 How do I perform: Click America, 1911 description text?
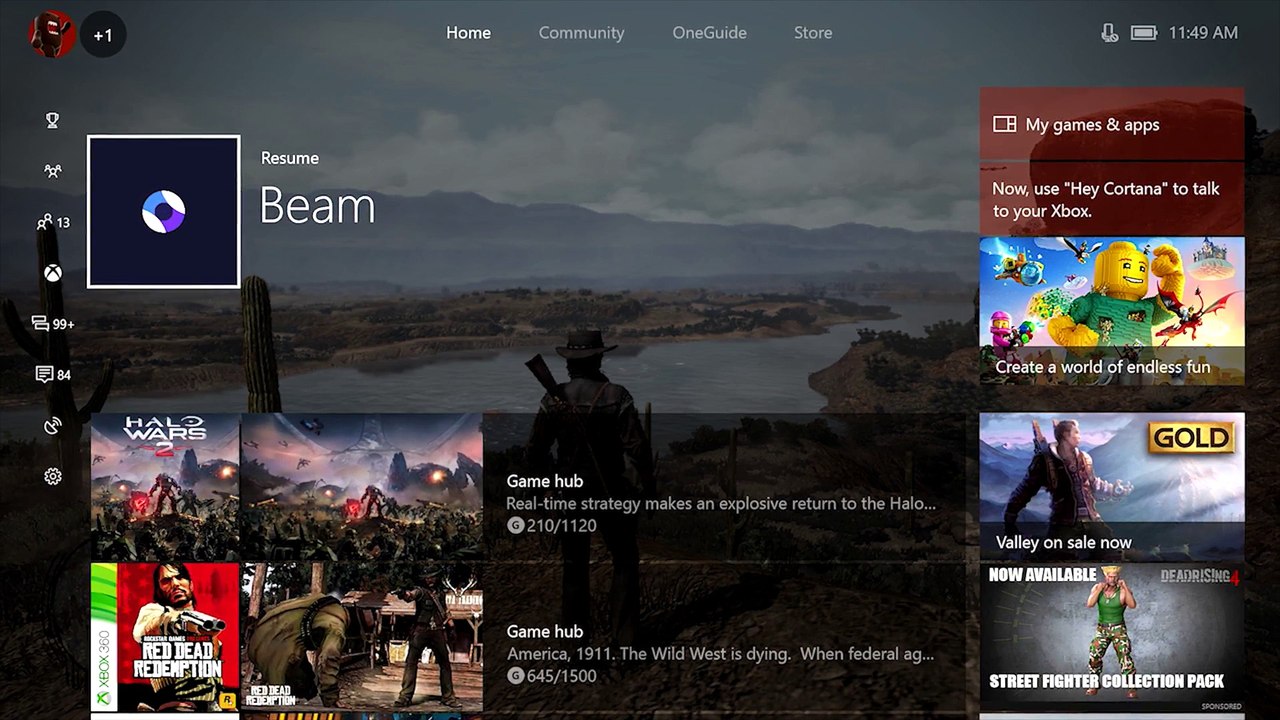pos(720,654)
